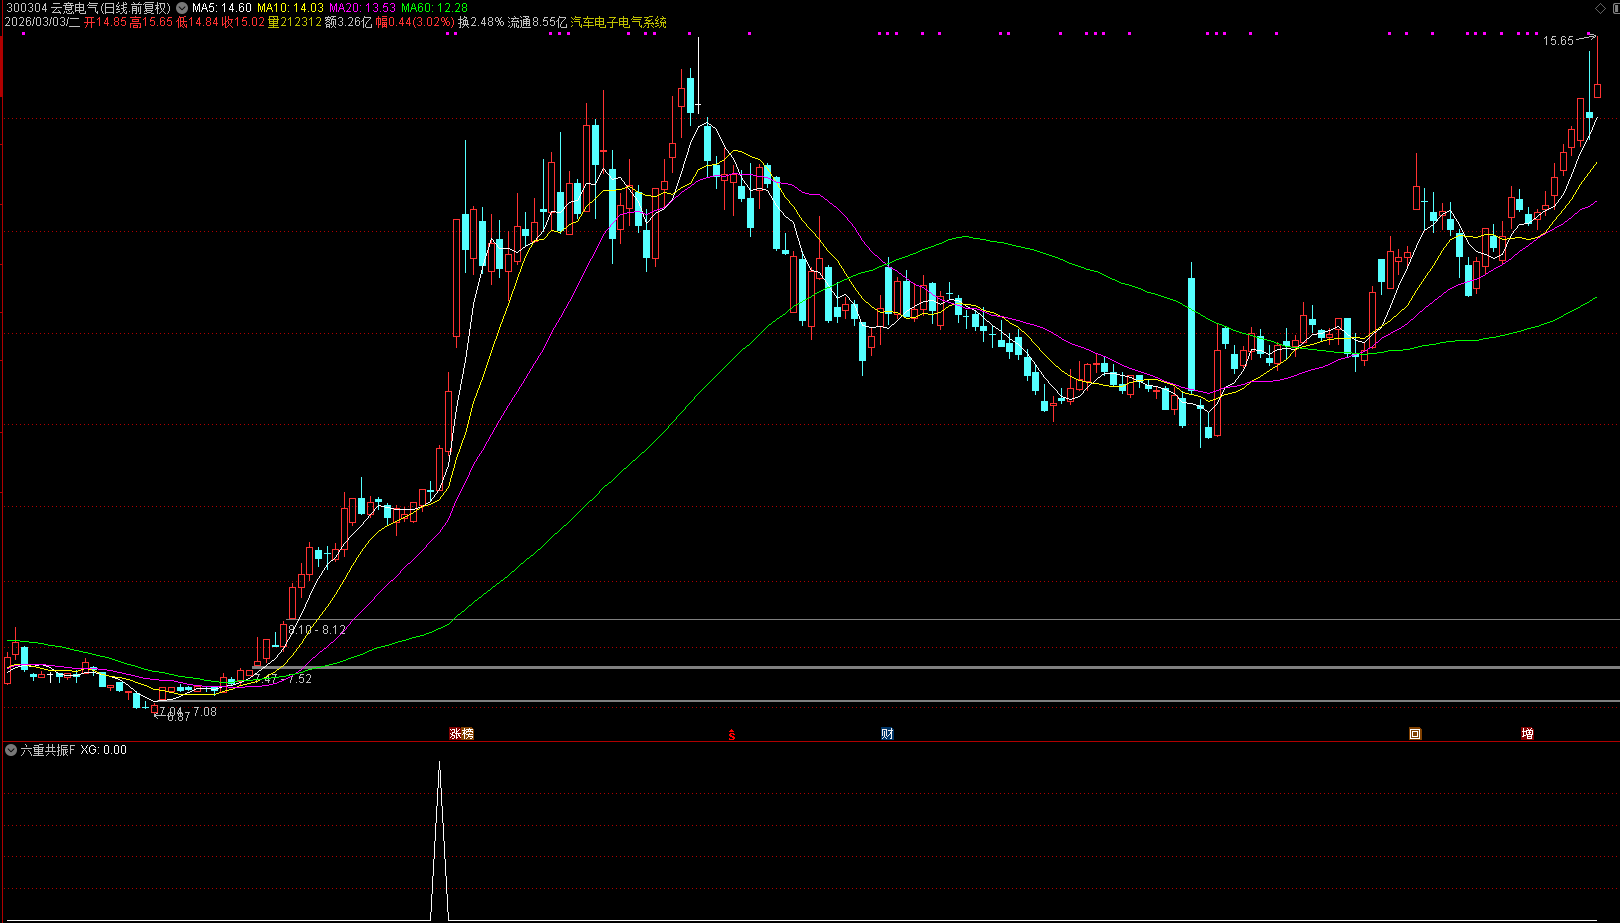Click the 8.10 - 8.12 gap label
Viewport: 1620px width, 923px height.
click(x=316, y=630)
